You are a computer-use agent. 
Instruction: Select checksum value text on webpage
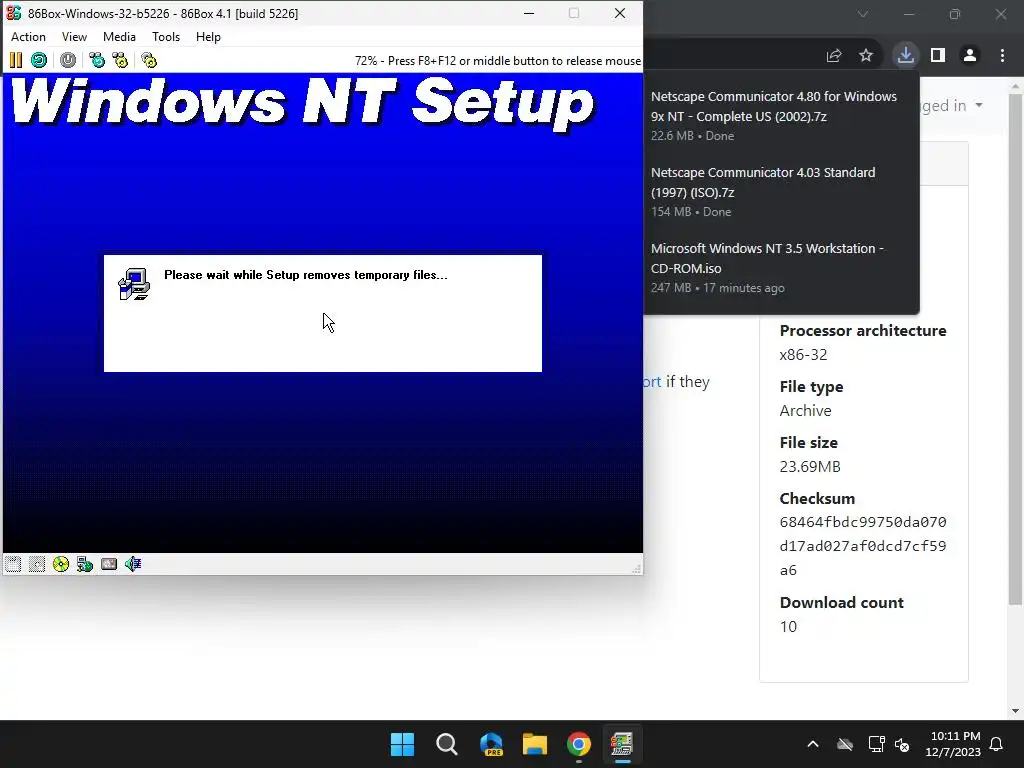863,546
